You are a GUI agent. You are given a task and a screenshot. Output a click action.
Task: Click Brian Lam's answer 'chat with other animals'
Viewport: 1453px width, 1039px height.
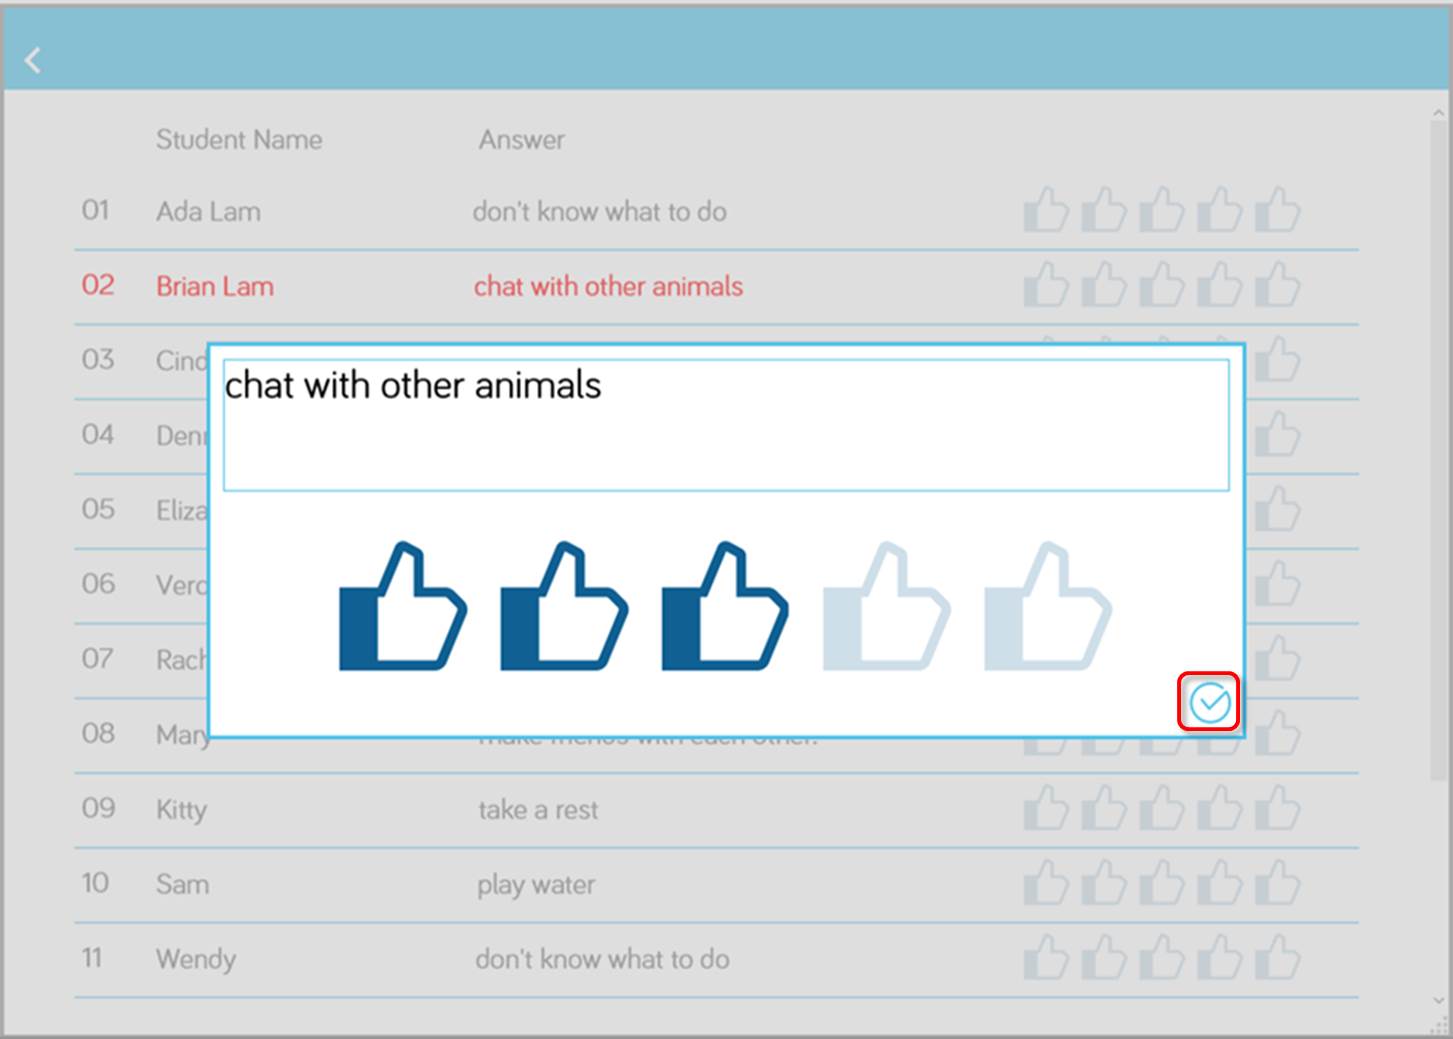coord(608,287)
